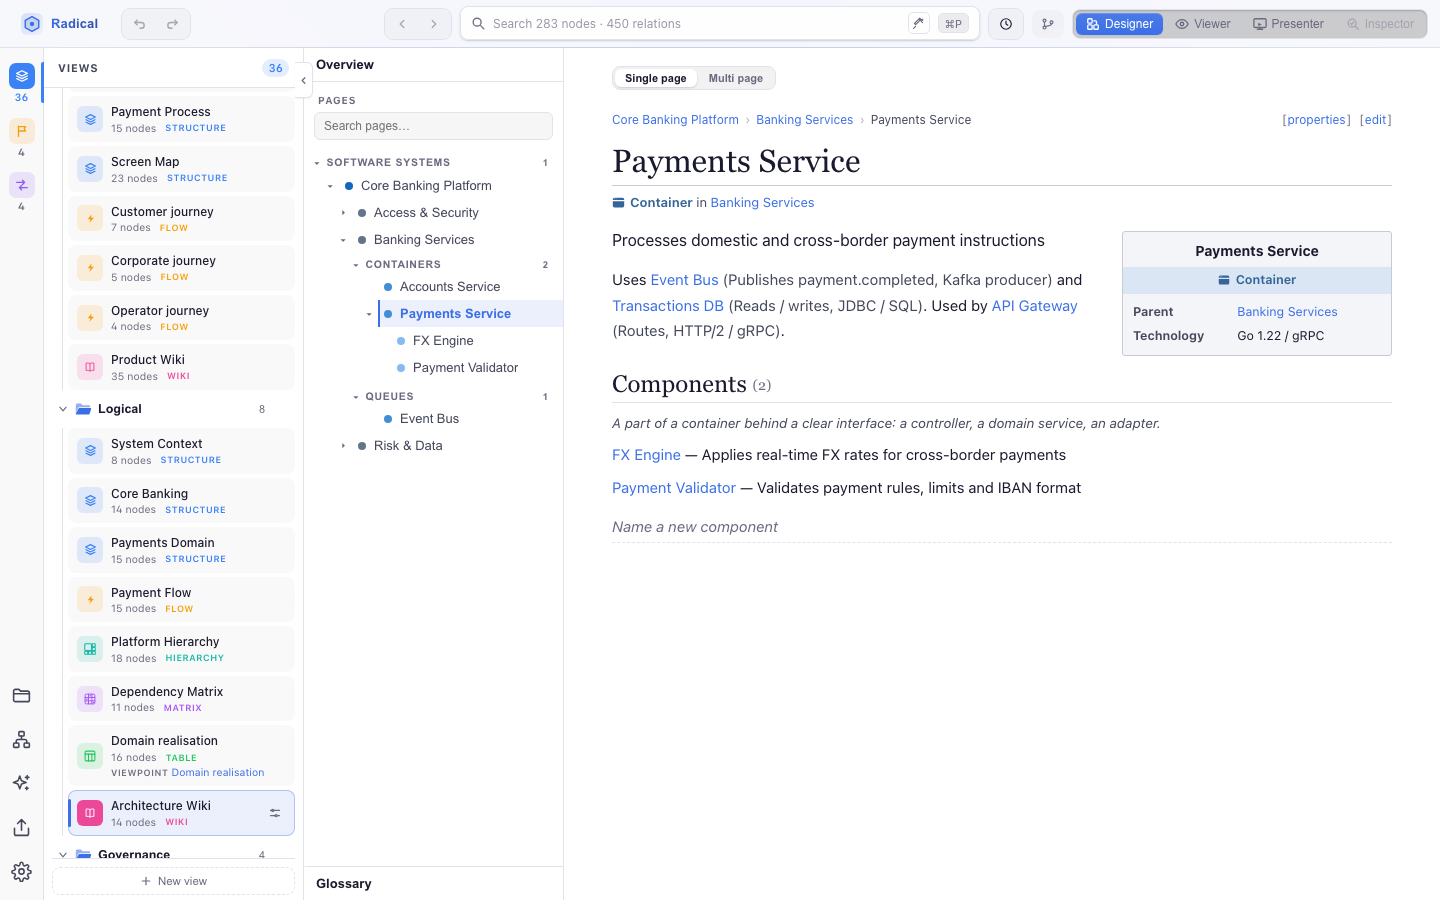Open the Payment Flow view card
The width and height of the screenshot is (1440, 900).
pos(181,600)
